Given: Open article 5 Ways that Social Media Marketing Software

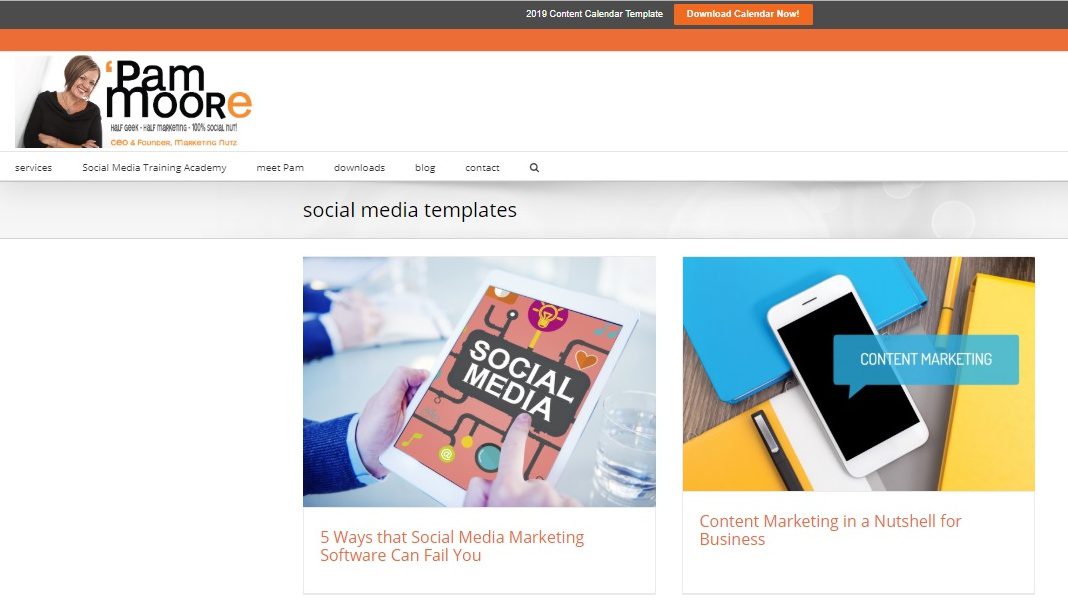Looking at the screenshot, I should coord(452,546).
